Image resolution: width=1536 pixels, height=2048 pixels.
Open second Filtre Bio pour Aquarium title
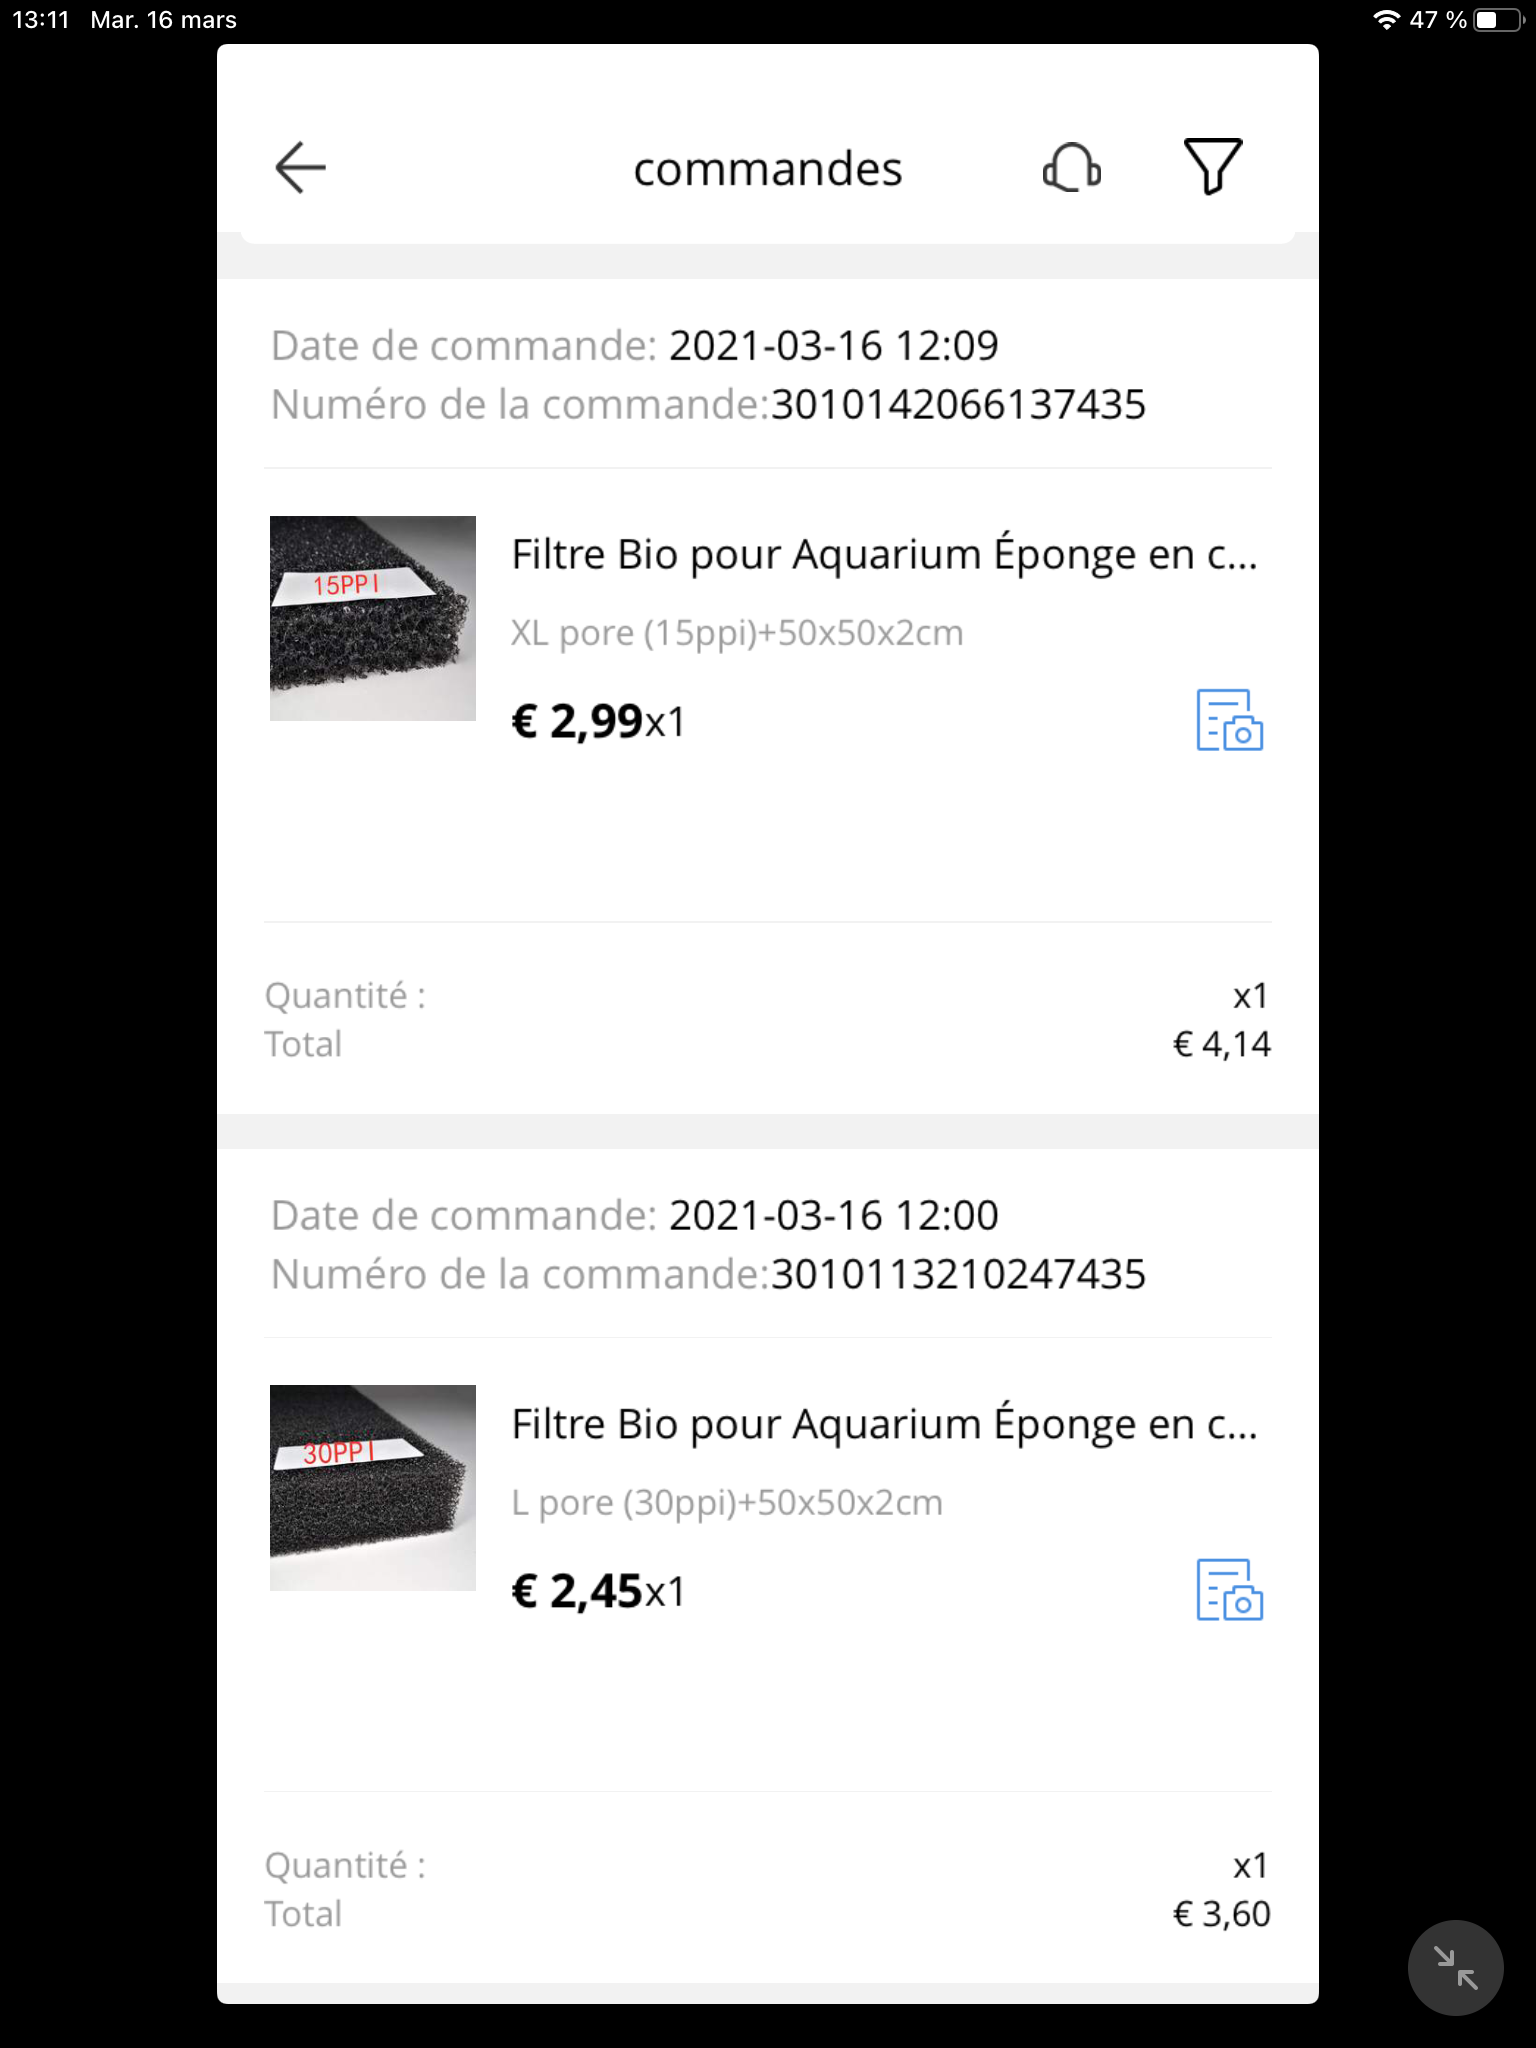click(885, 1425)
